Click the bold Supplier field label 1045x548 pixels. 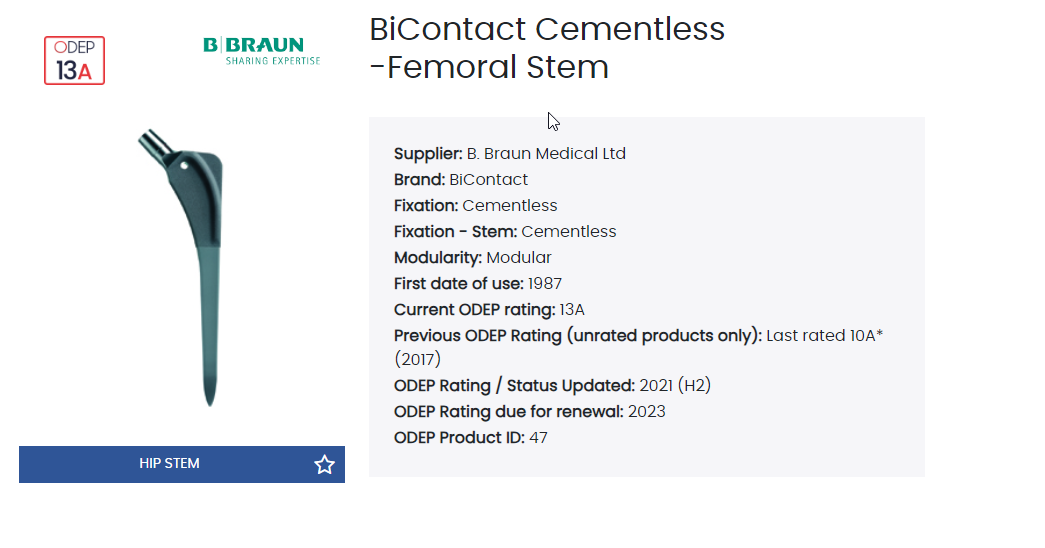pos(428,154)
